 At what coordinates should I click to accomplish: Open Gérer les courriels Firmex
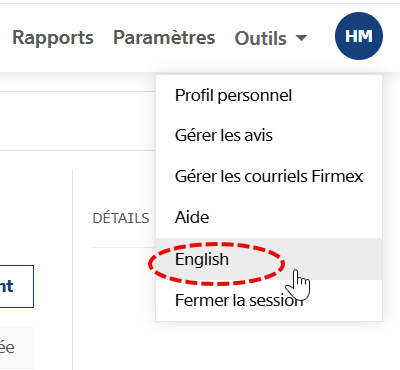(269, 176)
